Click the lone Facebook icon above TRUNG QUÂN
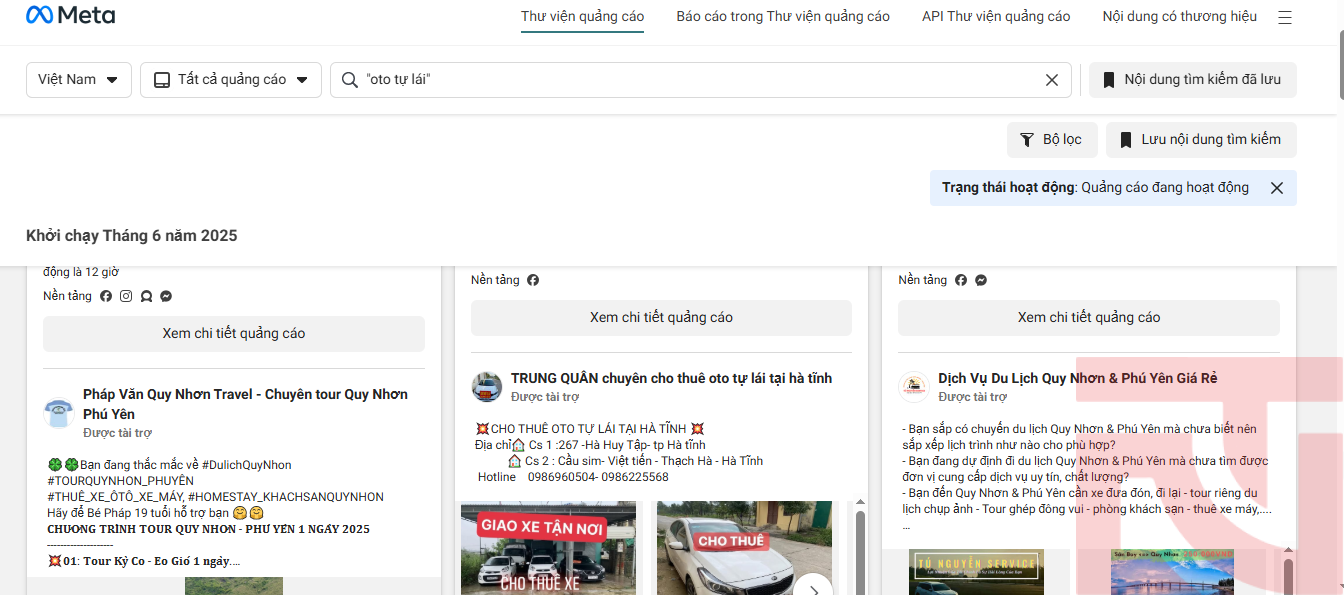The image size is (1344, 595). 533,280
